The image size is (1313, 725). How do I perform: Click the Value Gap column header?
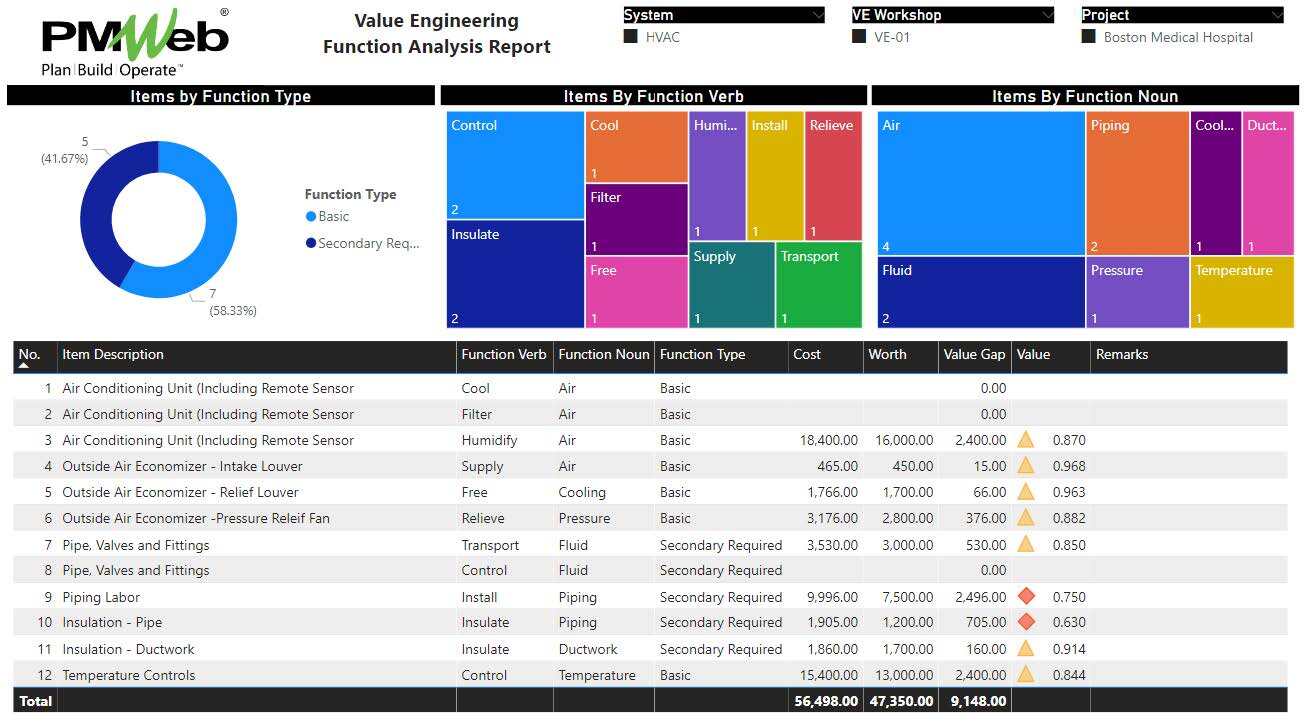(973, 355)
